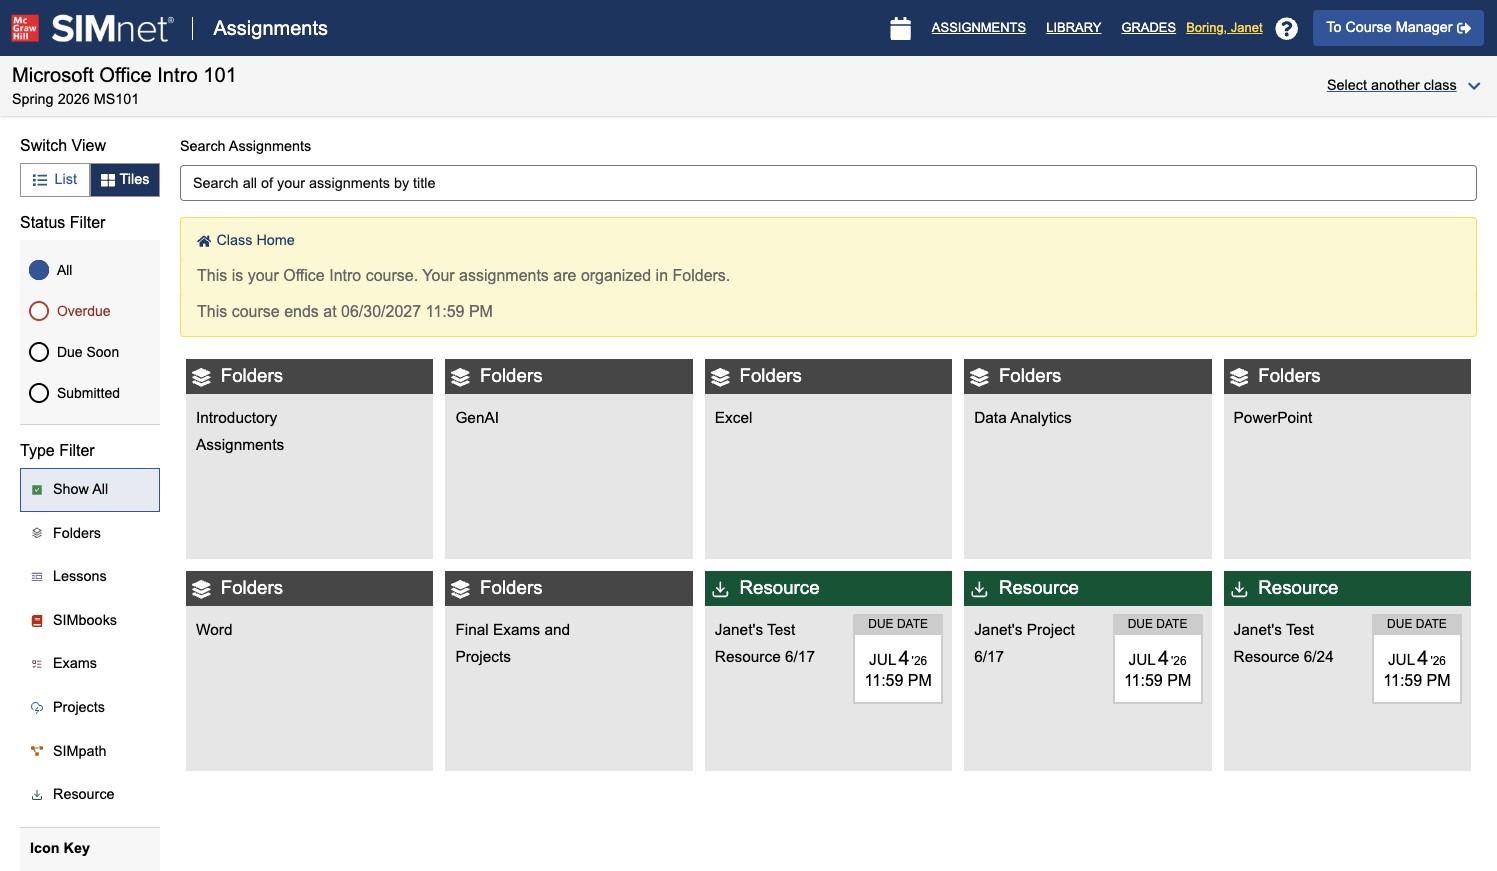
Task: Click download icon on Janet's Test Resource 6/17
Action: (x=720, y=589)
